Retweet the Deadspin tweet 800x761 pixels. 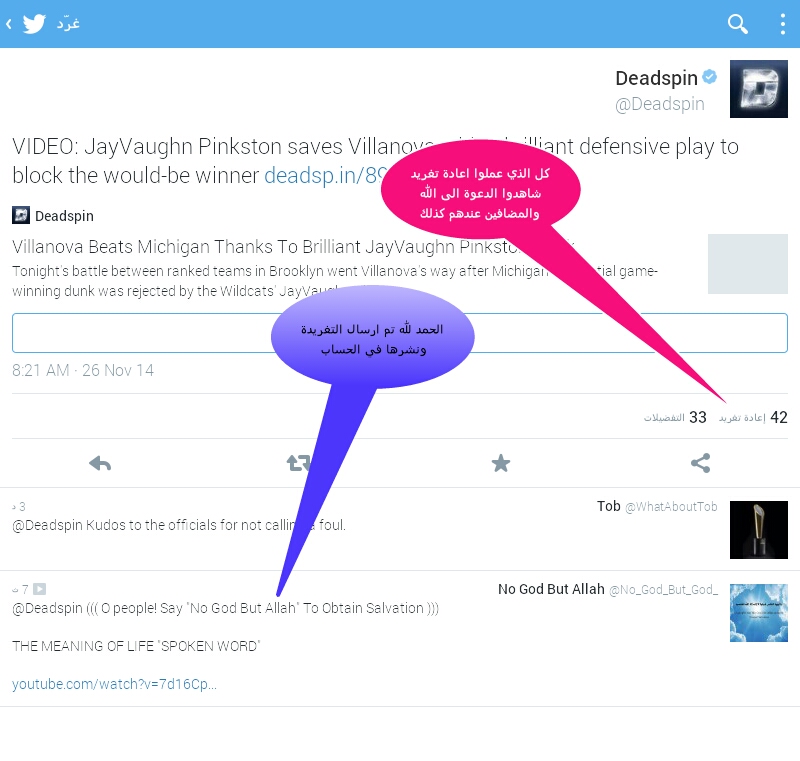298,463
